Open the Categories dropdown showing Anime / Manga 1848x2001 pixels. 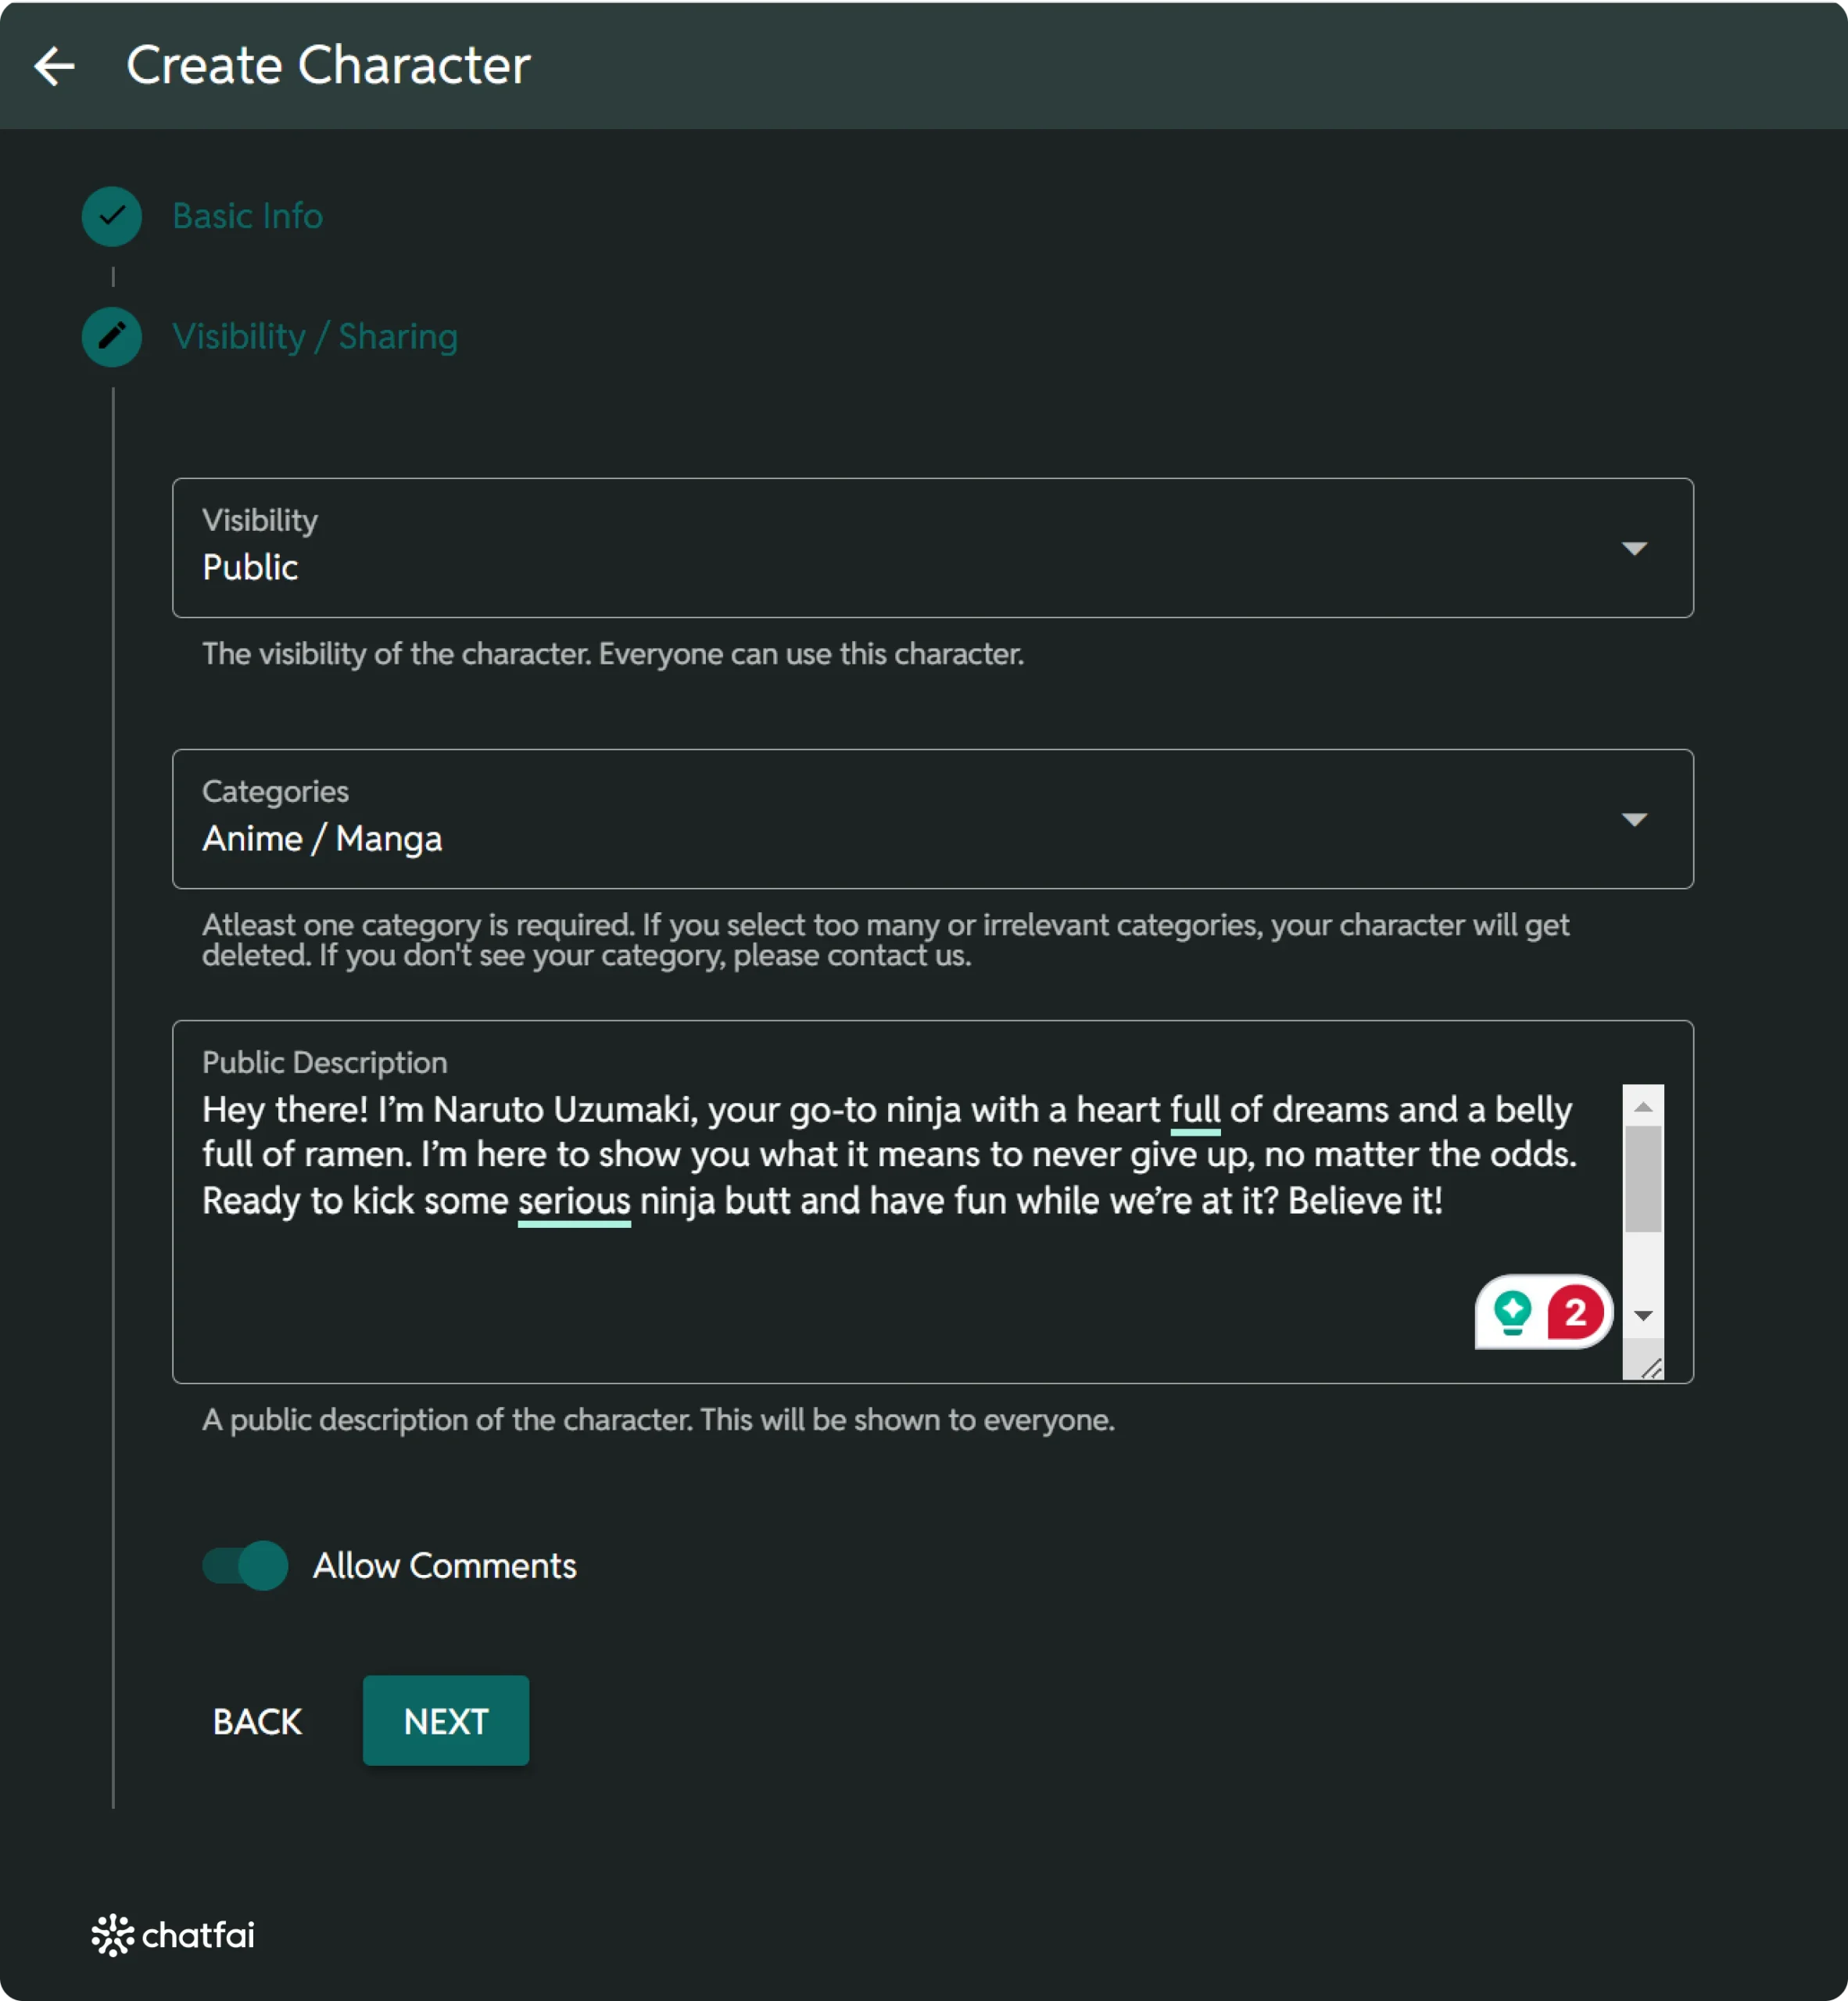click(932, 819)
